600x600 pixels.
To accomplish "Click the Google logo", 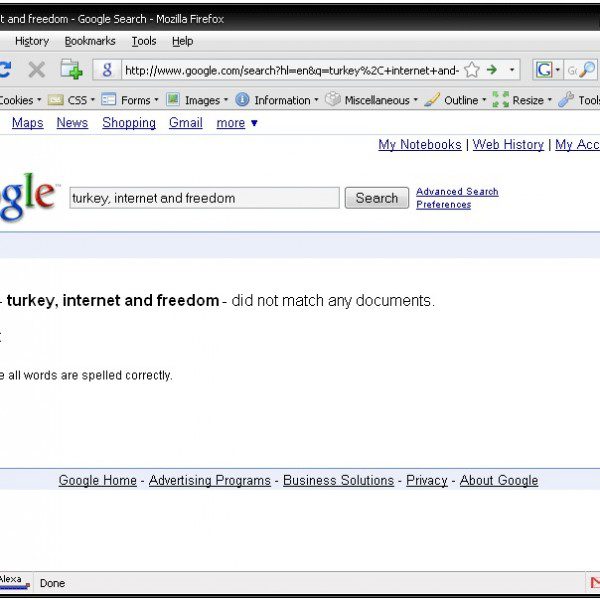I will (28, 197).
